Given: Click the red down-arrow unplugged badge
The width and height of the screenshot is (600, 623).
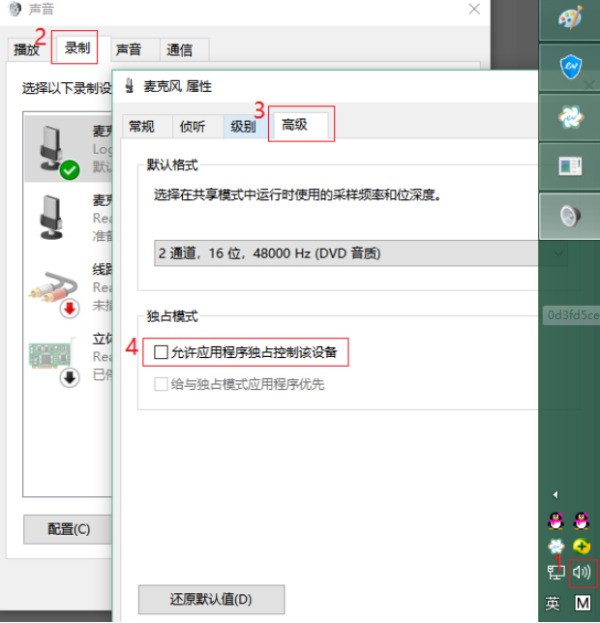Looking at the screenshot, I should click(70, 308).
